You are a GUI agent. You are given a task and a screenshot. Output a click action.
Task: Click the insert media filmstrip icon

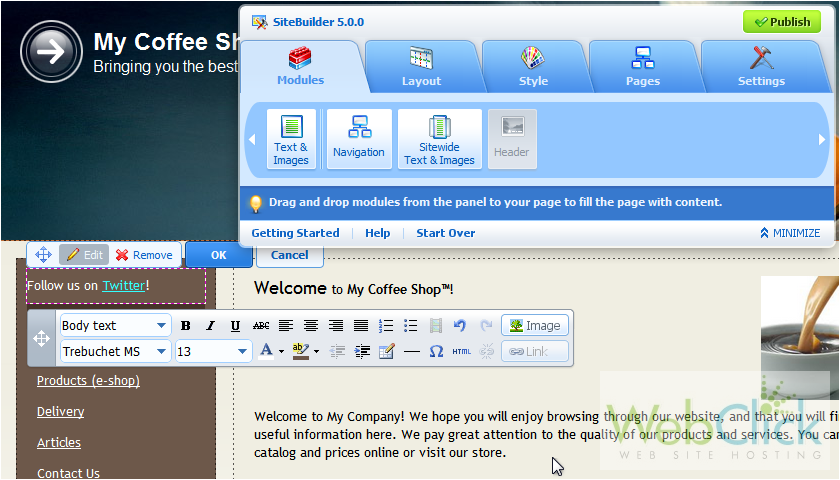436,326
